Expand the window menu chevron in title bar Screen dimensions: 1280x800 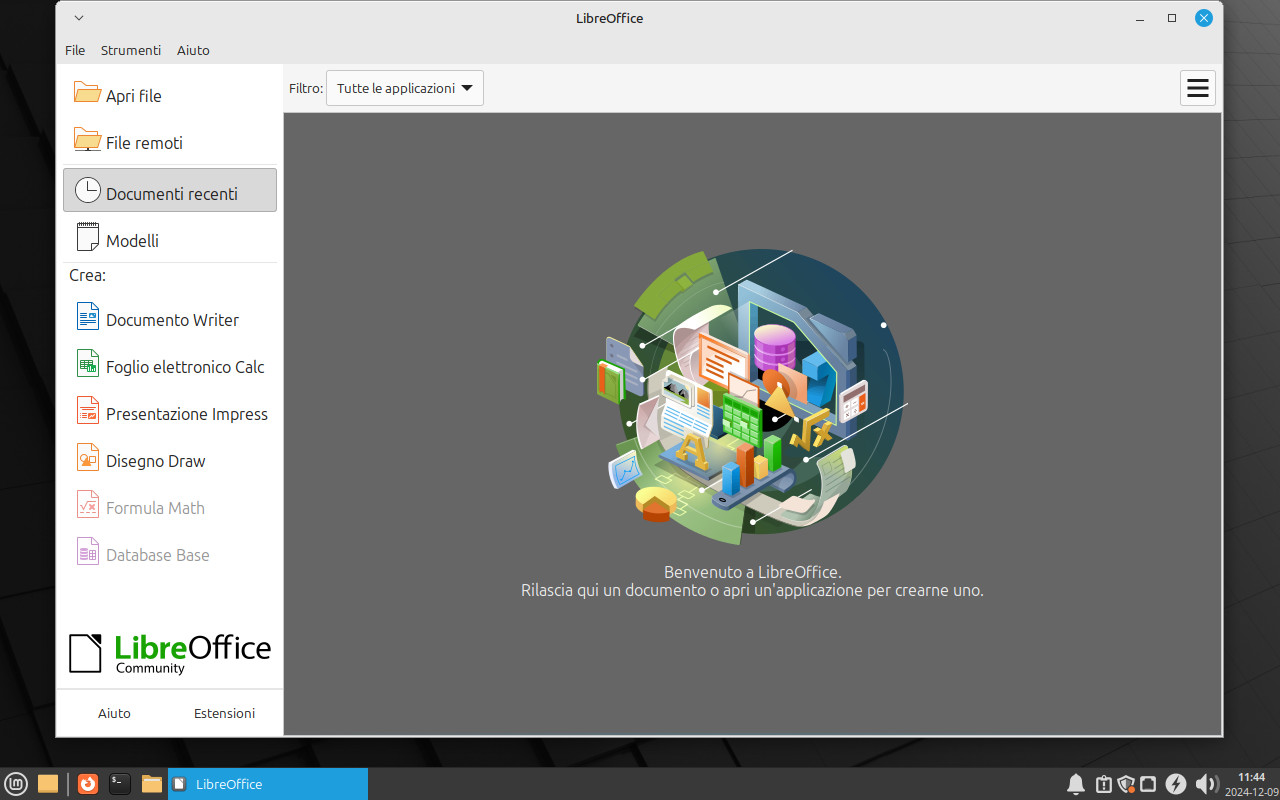[79, 18]
